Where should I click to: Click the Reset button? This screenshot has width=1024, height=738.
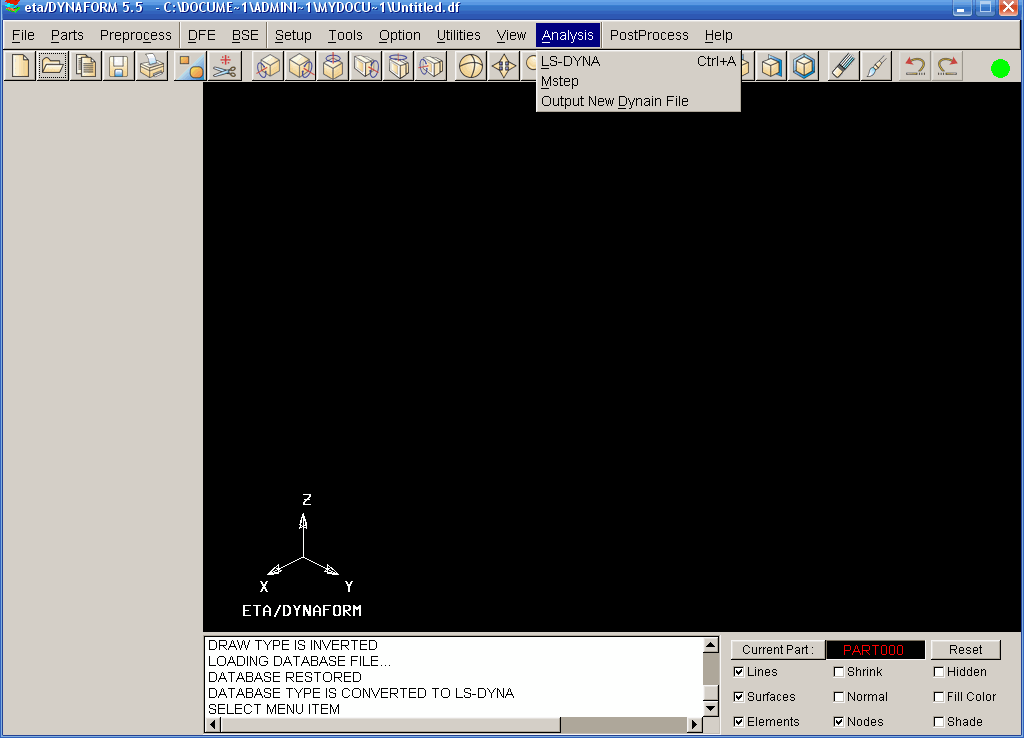(x=965, y=650)
